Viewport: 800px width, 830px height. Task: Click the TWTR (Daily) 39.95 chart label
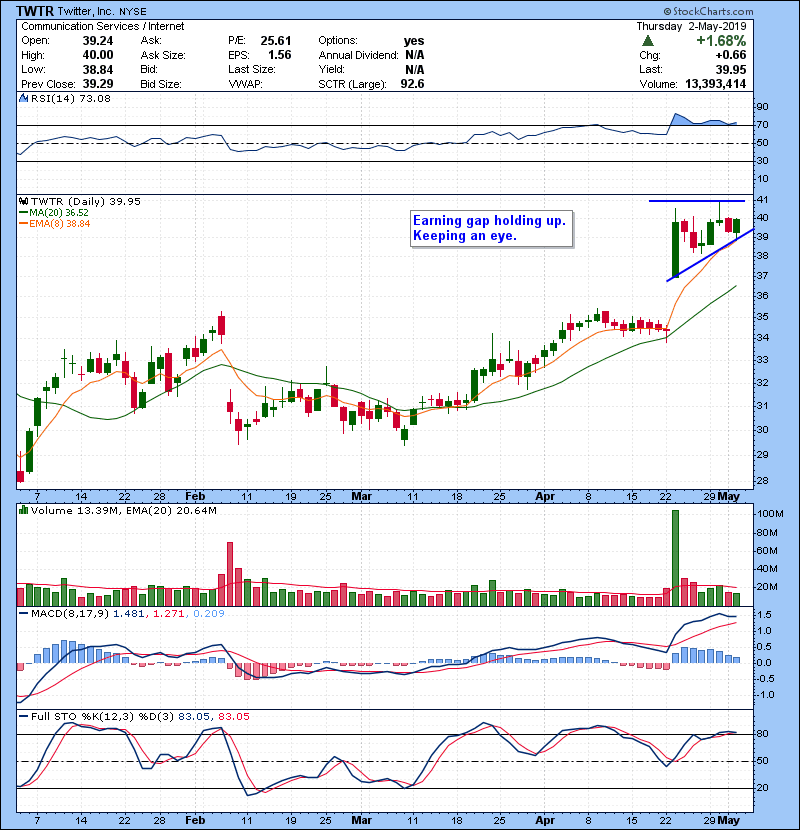pyautogui.click(x=86, y=201)
